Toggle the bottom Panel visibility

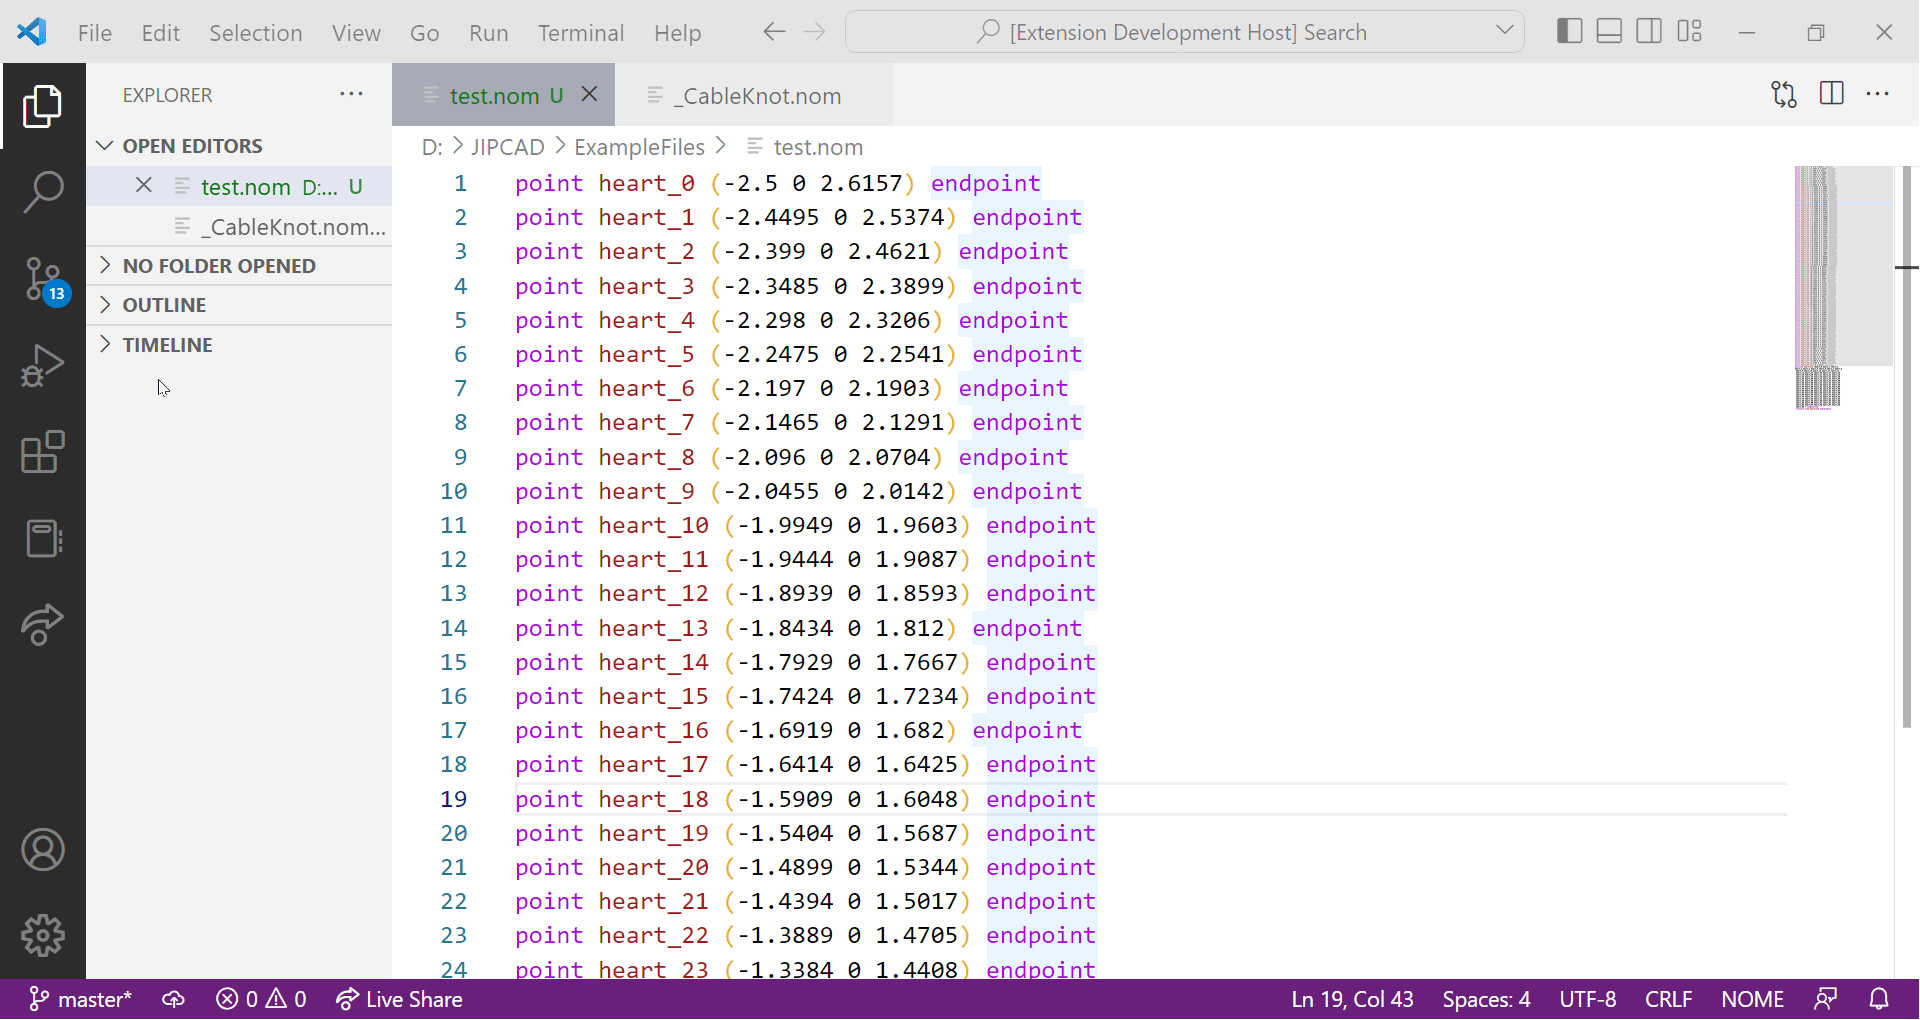tap(1609, 32)
